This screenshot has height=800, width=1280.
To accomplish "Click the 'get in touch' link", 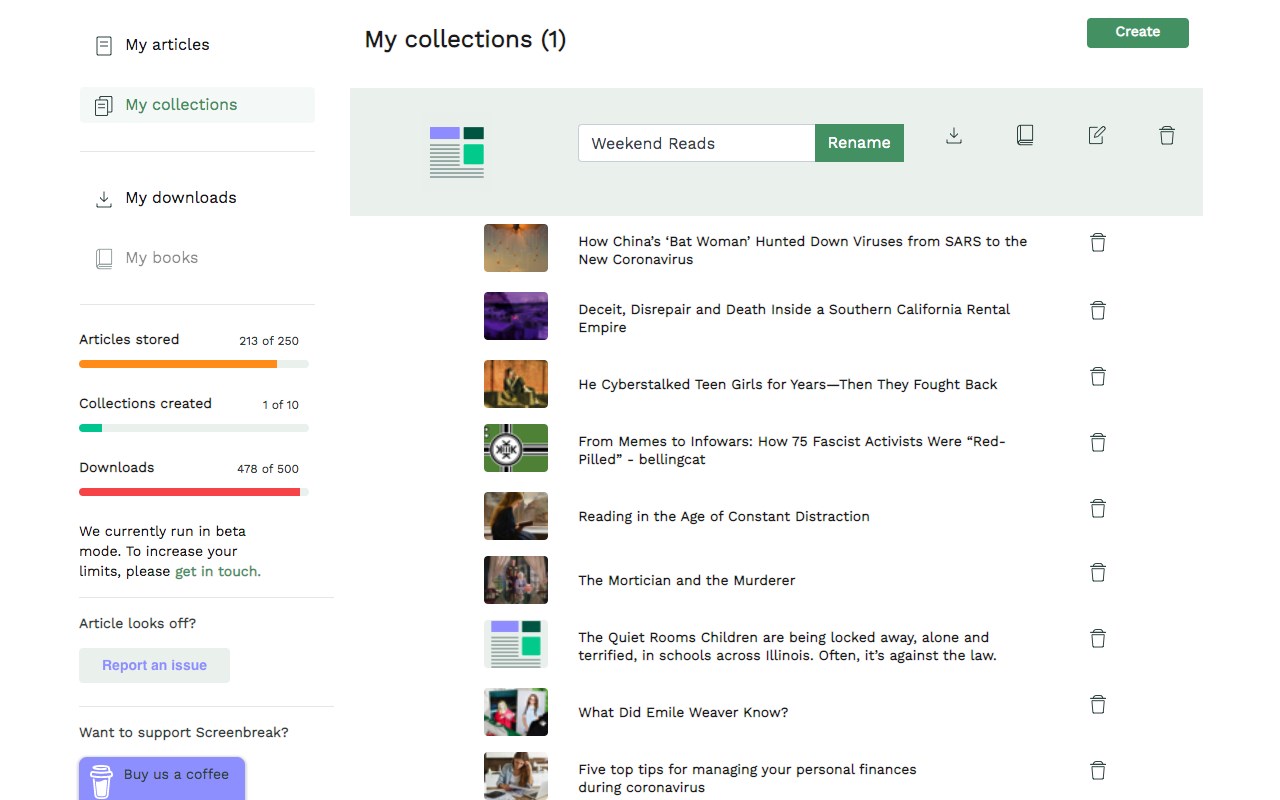I will pyautogui.click(x=217, y=572).
